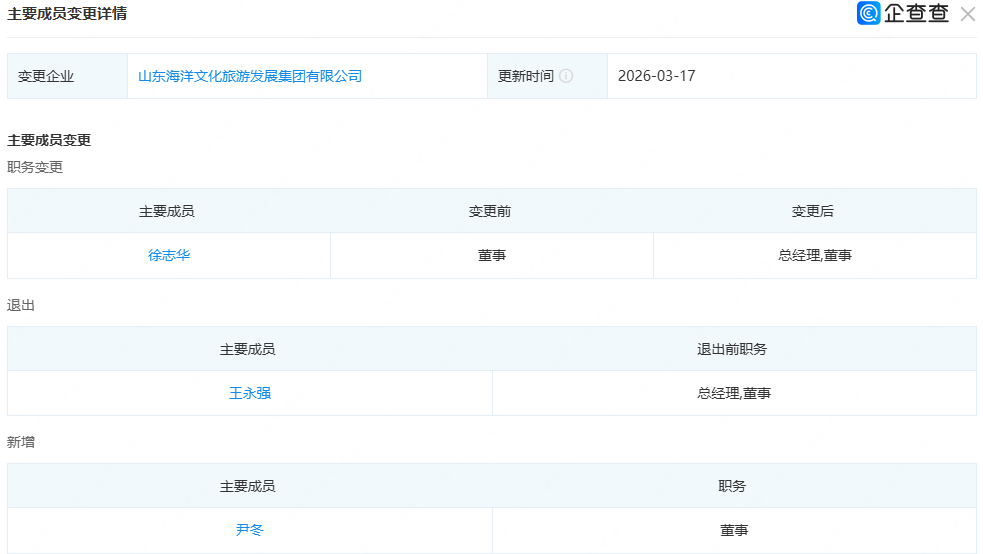
Task: Close the member change details dialog
Action: tap(967, 14)
